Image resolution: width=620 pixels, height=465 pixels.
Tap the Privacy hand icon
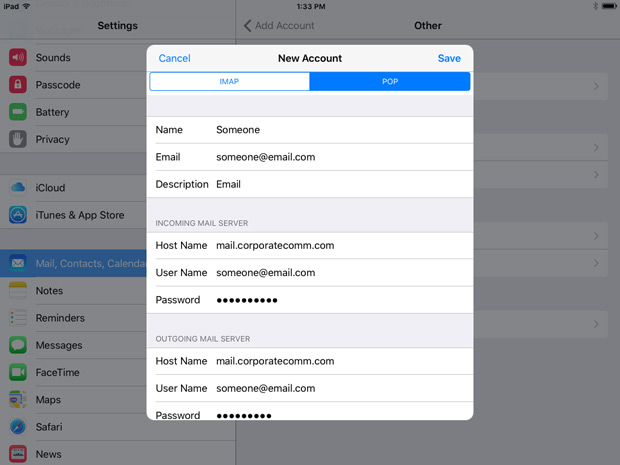point(18,139)
